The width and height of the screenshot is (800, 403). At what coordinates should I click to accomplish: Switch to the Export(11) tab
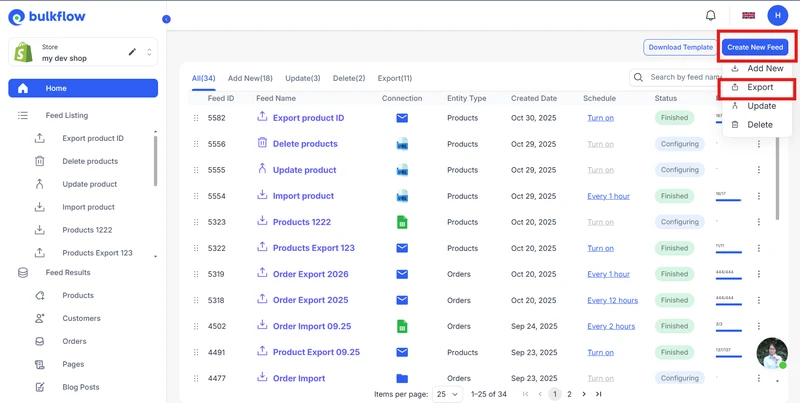tap(395, 78)
